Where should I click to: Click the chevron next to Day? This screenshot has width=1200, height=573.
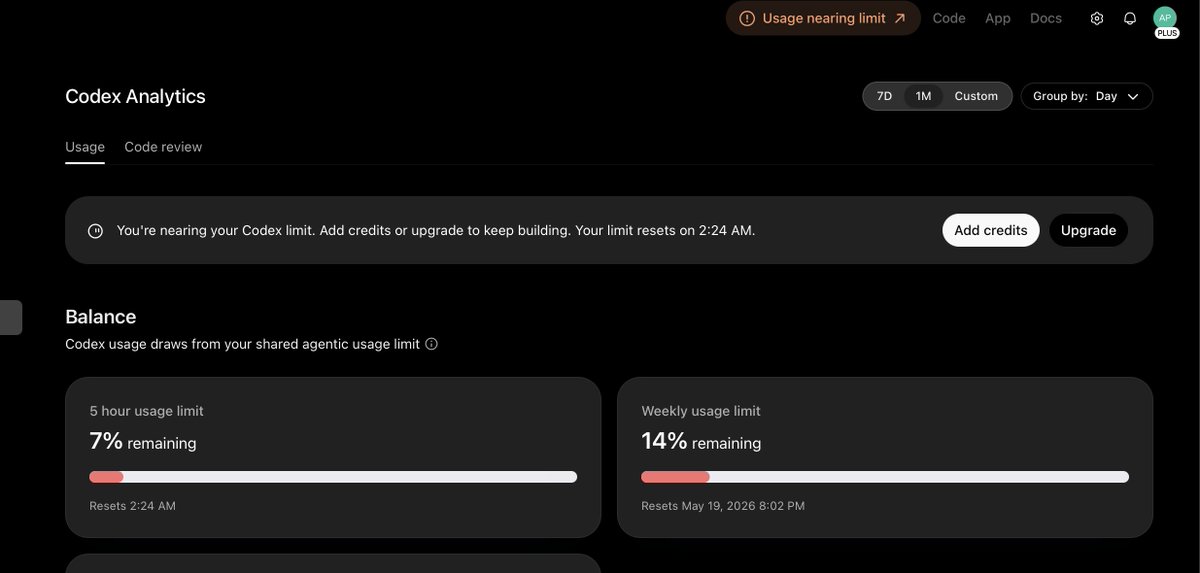click(x=1133, y=97)
